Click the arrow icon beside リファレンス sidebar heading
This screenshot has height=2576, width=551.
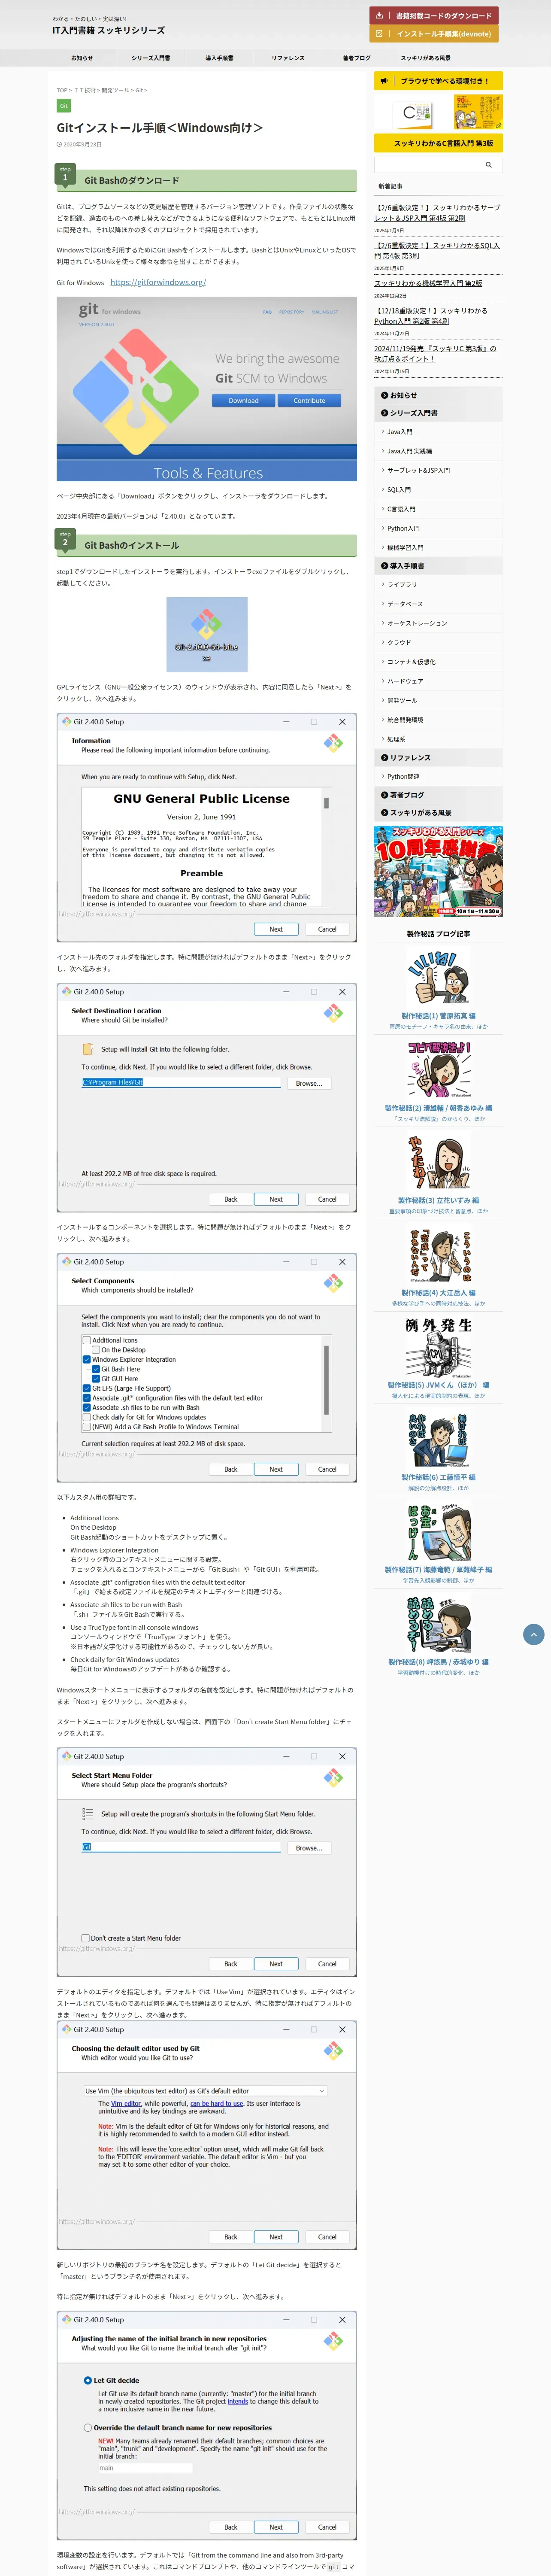point(384,758)
